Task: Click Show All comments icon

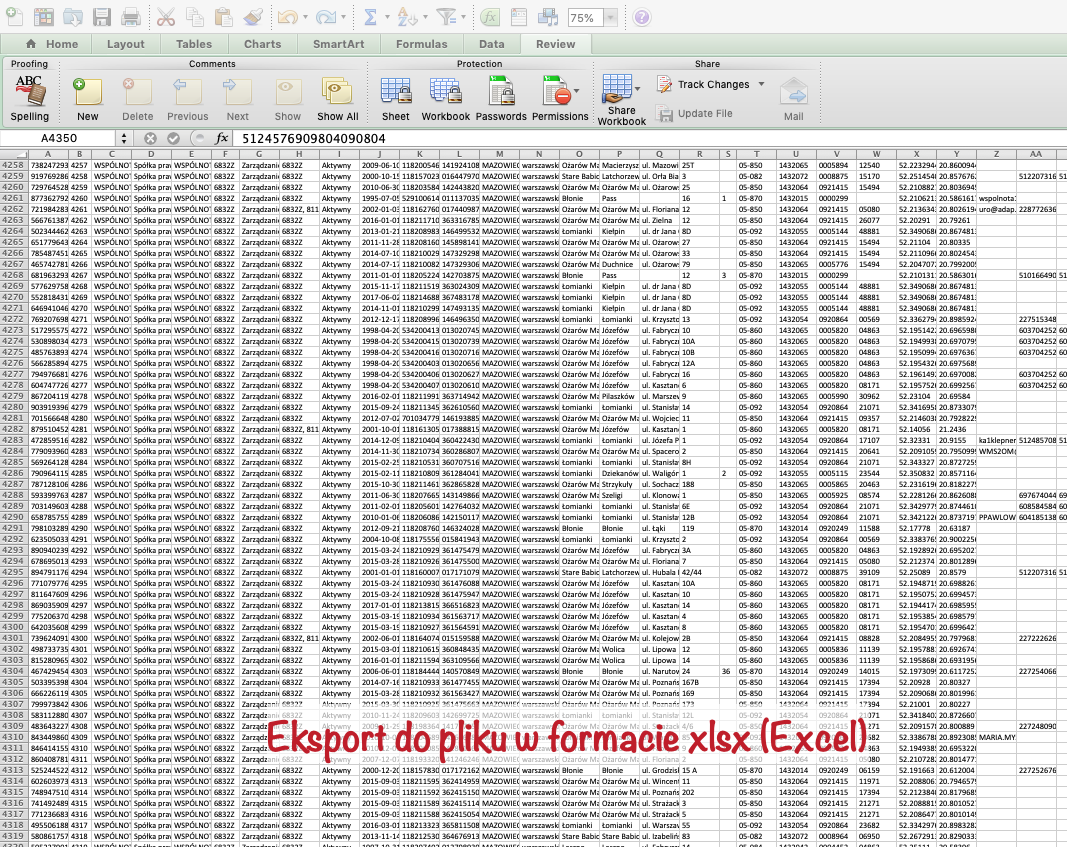Action: click(x=338, y=98)
